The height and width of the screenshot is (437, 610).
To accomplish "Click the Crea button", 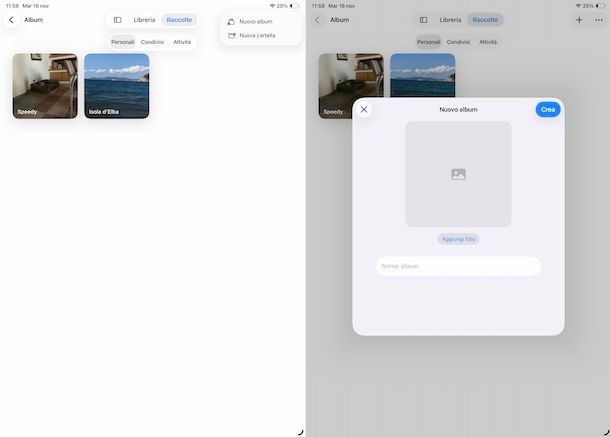I will (x=548, y=110).
